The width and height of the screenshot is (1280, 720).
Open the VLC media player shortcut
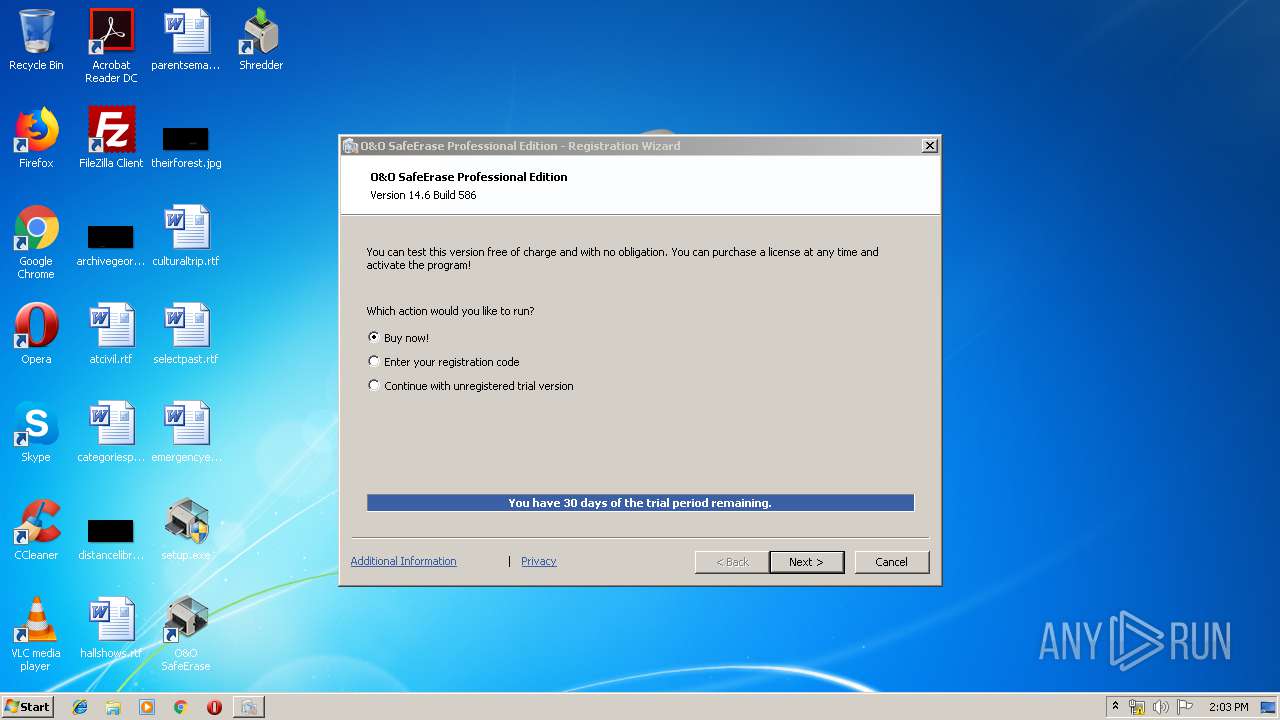(36, 634)
